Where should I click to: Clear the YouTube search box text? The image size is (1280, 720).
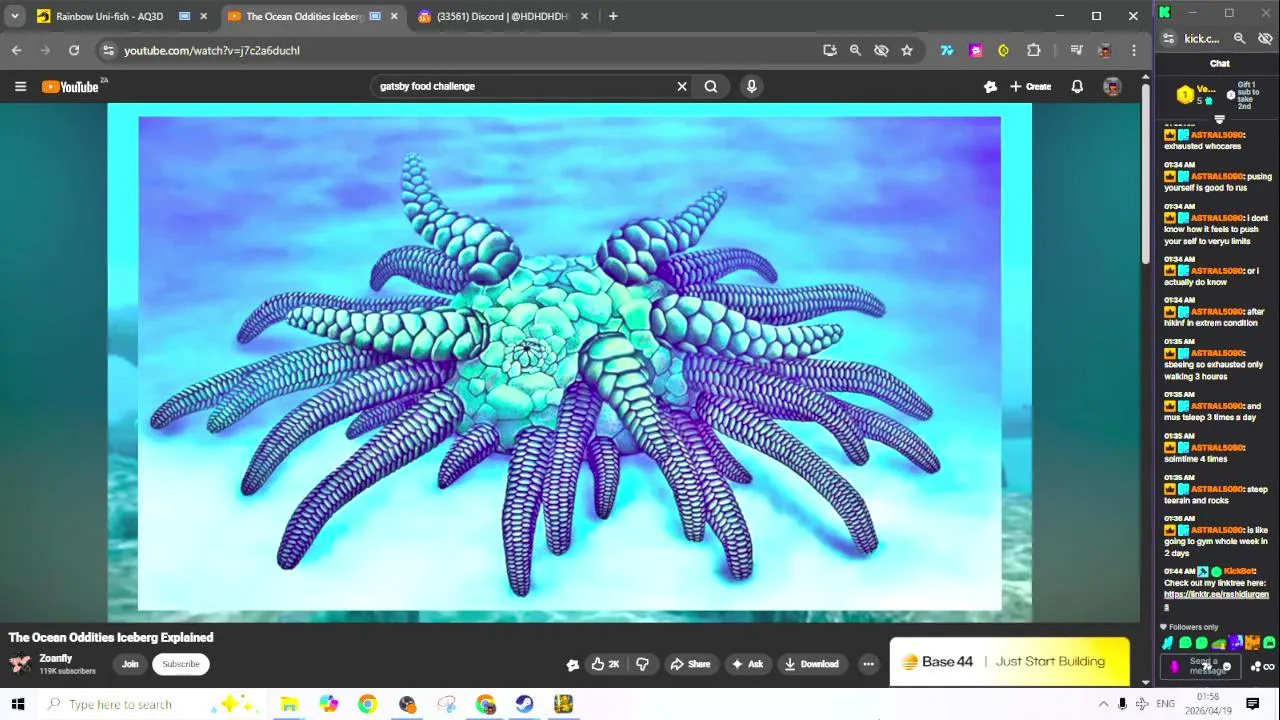(x=682, y=86)
